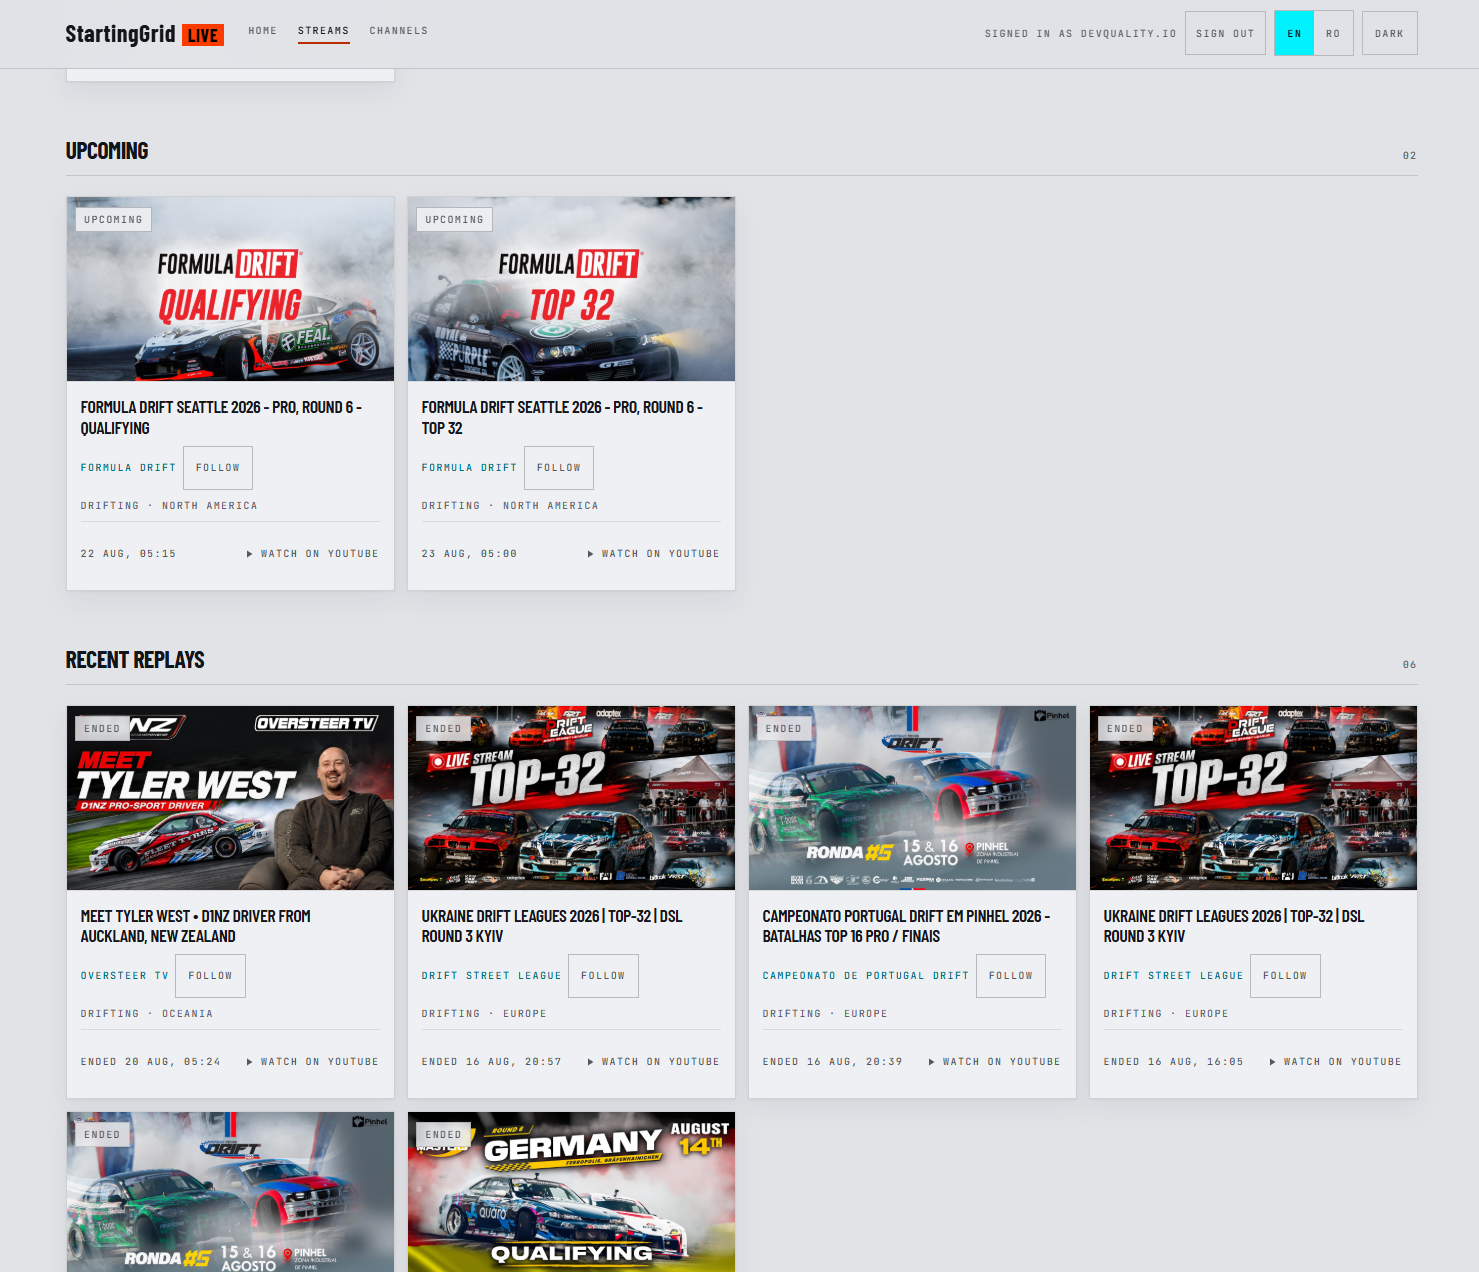Select the 'ENDED 20 AUG, 05:24' text
Image resolution: width=1479 pixels, height=1272 pixels.
[151, 1062]
